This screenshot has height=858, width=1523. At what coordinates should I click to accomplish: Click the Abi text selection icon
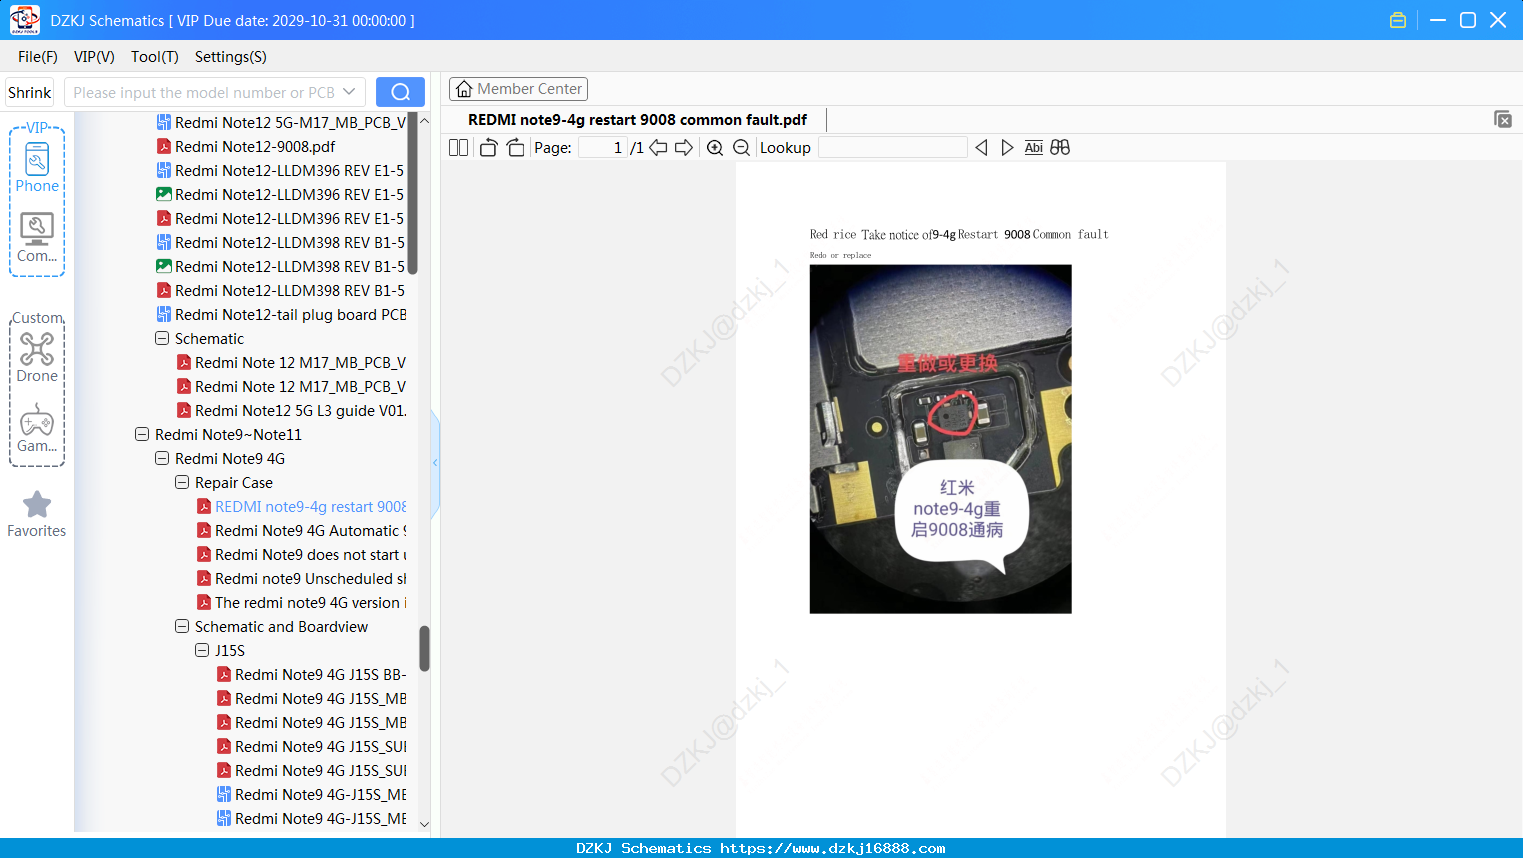point(1034,148)
